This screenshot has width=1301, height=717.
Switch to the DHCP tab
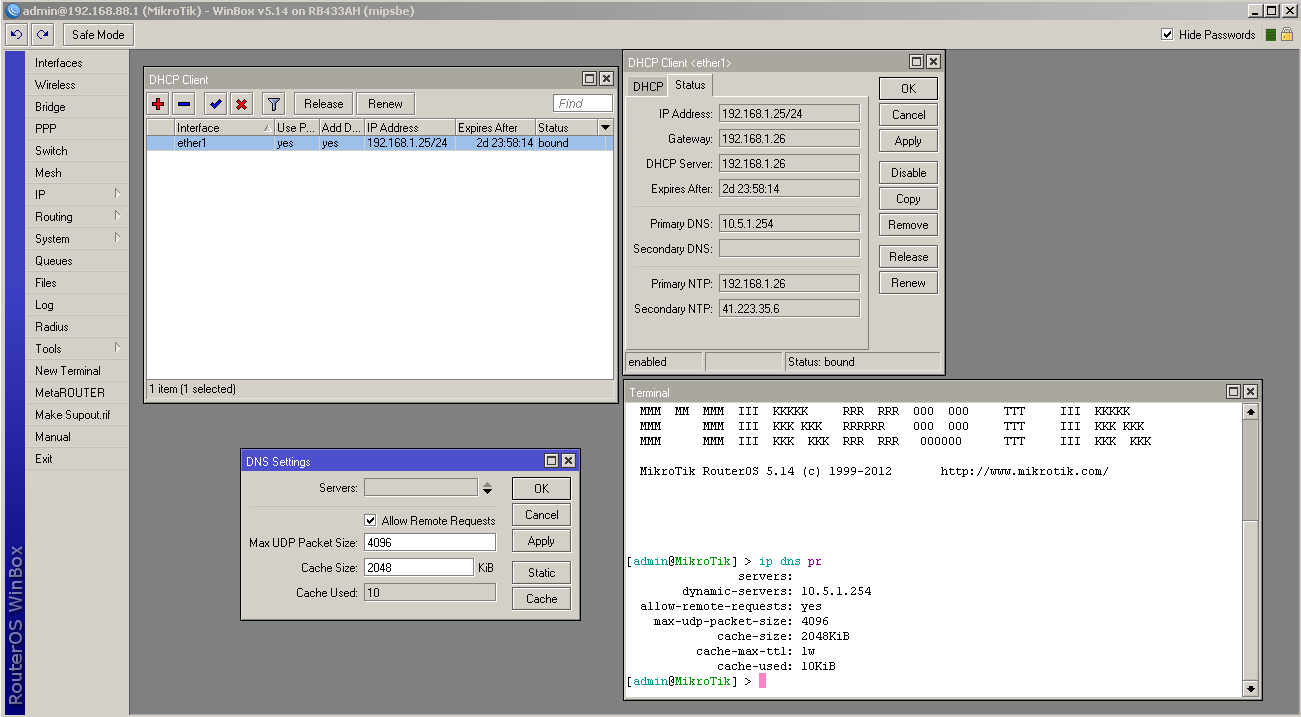tap(647, 87)
